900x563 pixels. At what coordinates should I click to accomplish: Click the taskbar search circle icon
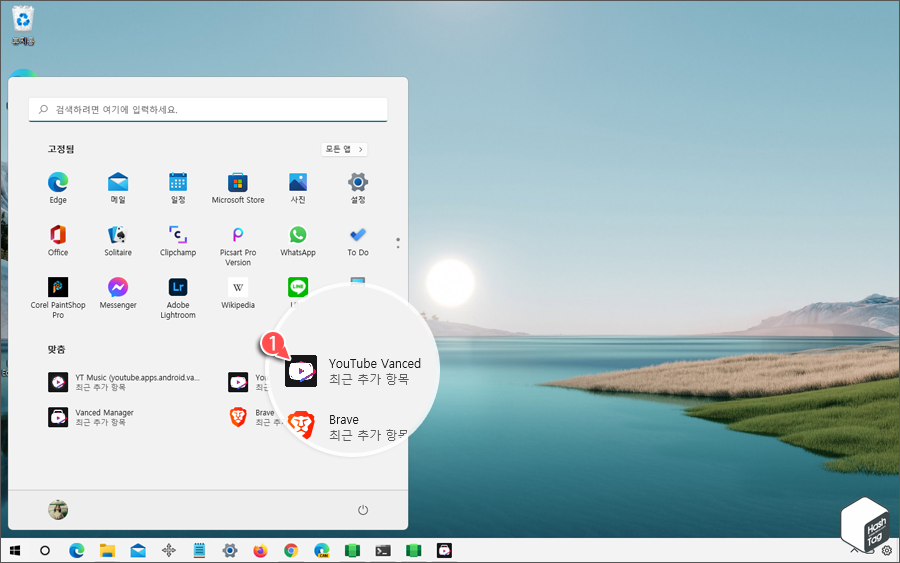click(x=45, y=551)
